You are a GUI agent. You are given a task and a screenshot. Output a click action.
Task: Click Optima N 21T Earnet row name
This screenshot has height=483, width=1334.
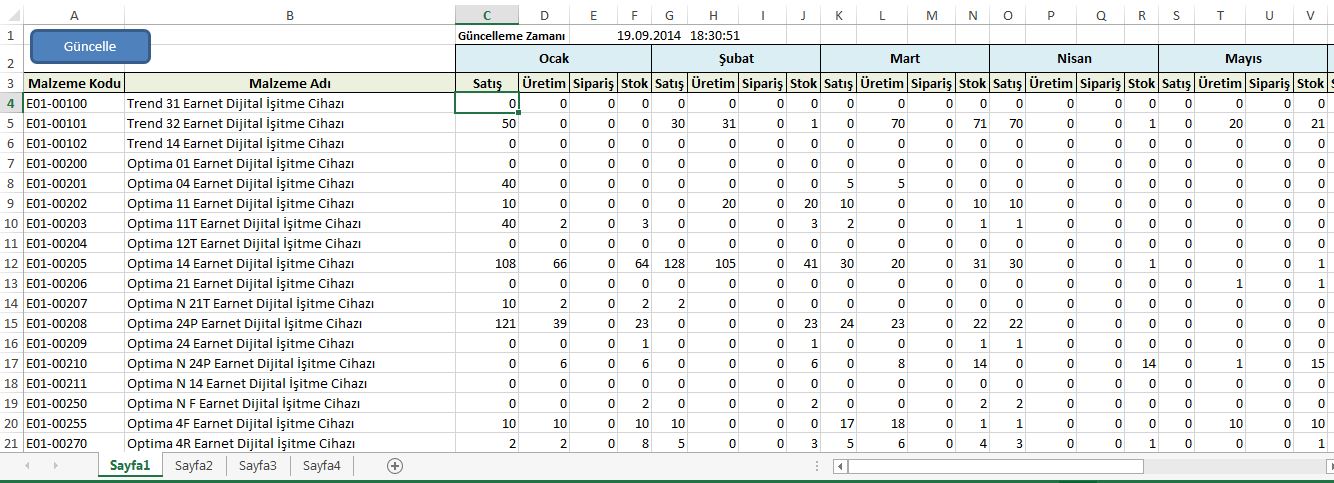point(290,303)
